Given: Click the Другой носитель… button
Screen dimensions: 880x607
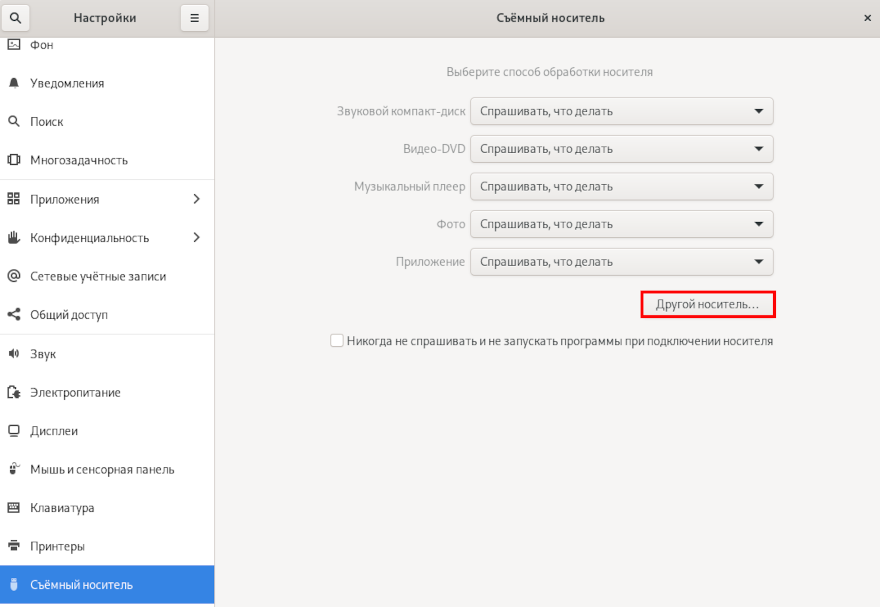Looking at the screenshot, I should (708, 304).
